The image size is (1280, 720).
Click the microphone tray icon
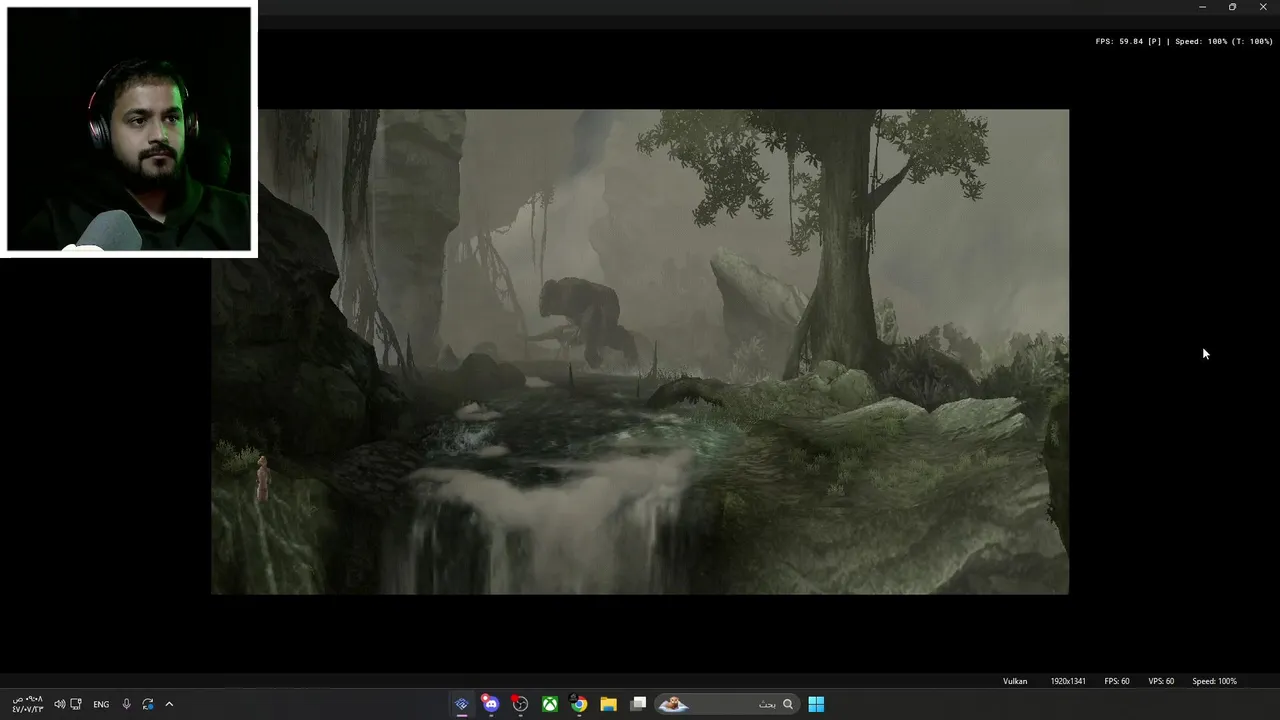click(x=126, y=704)
